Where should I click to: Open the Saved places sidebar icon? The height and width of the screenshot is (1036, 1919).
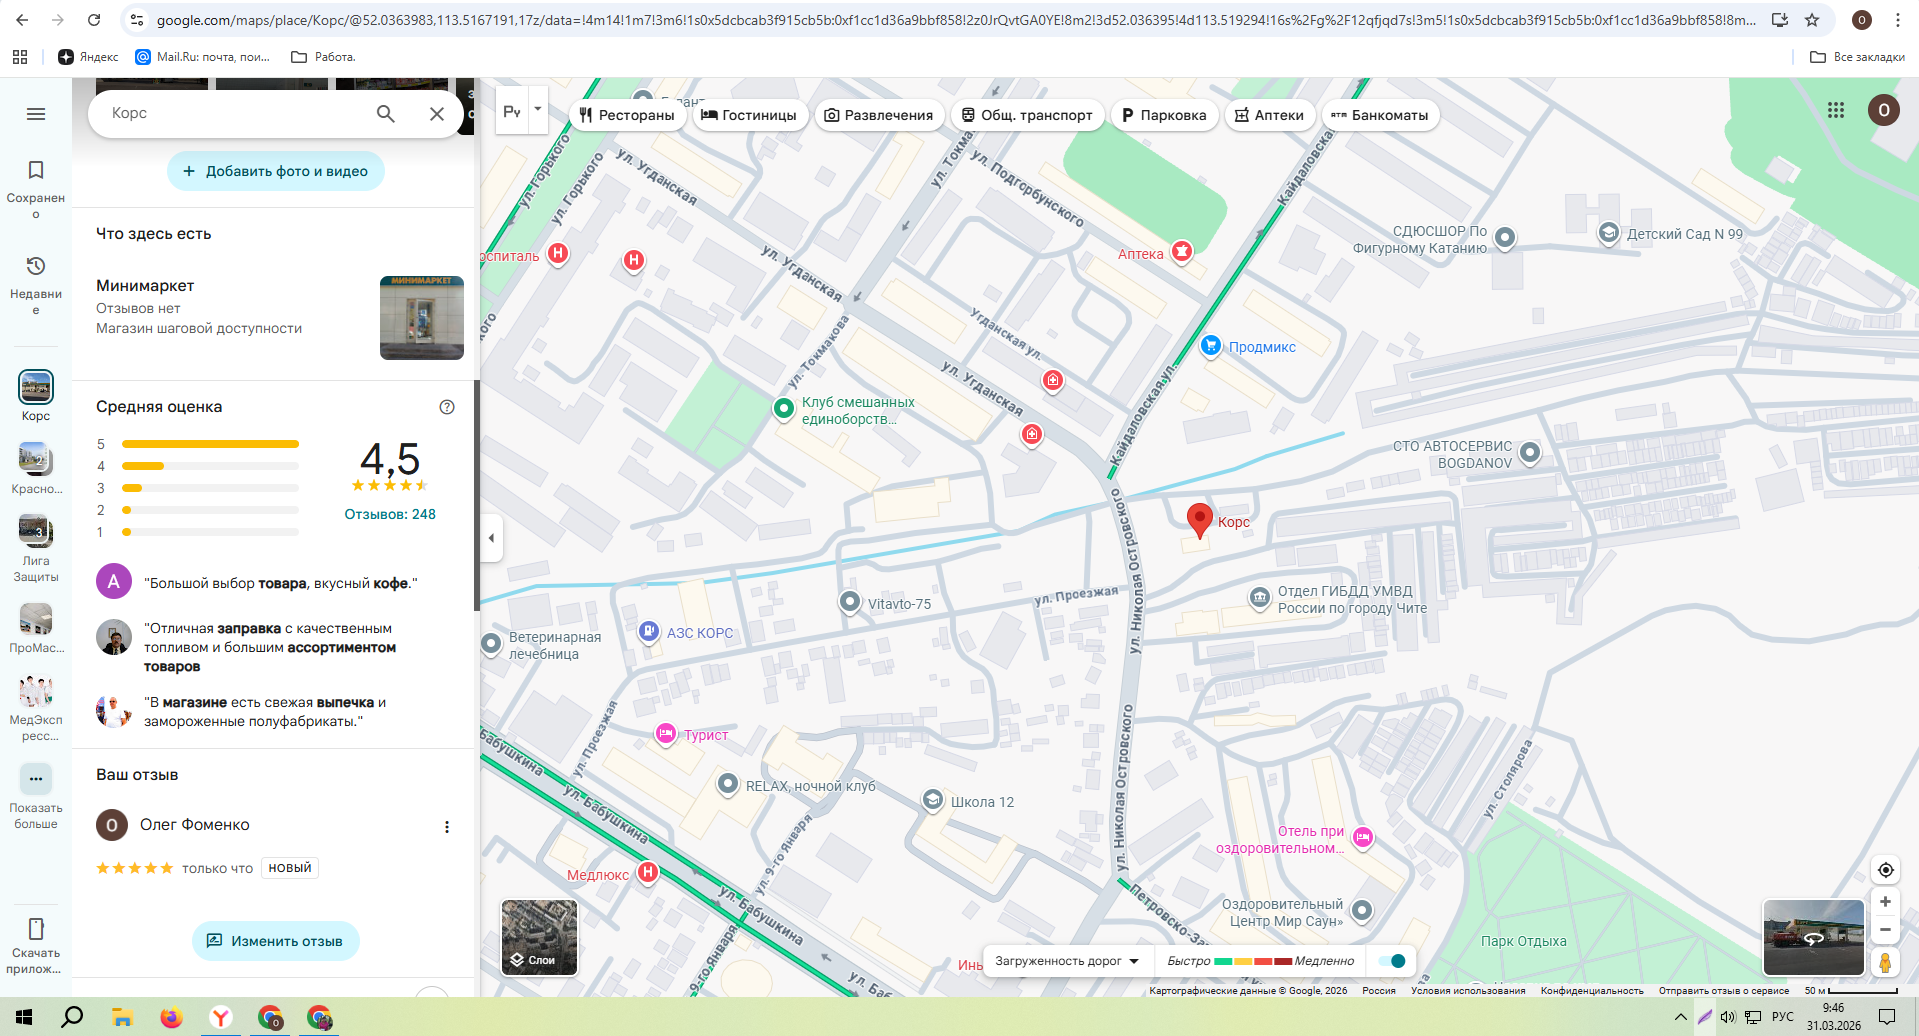[36, 181]
